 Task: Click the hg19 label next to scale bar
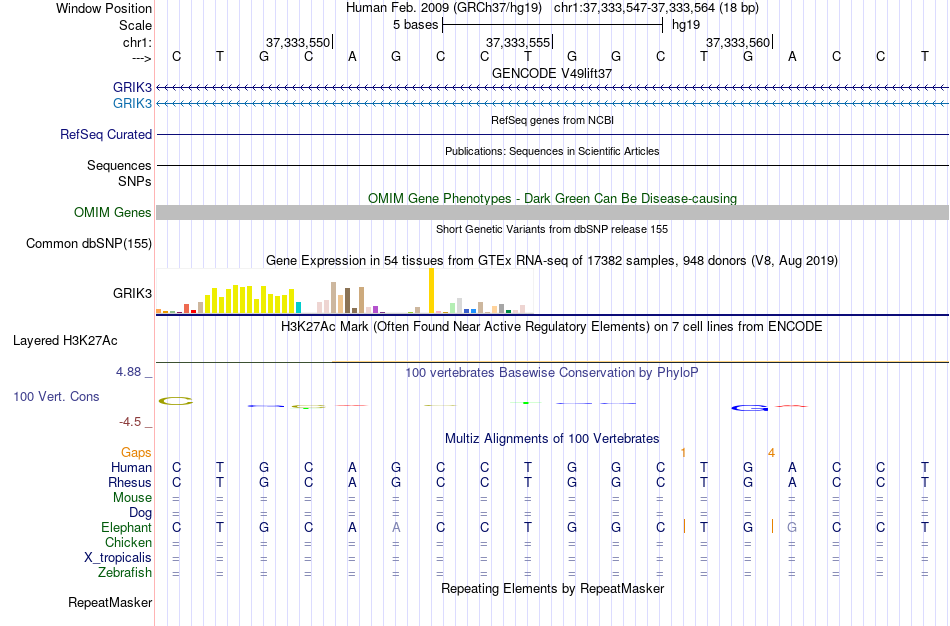686,25
